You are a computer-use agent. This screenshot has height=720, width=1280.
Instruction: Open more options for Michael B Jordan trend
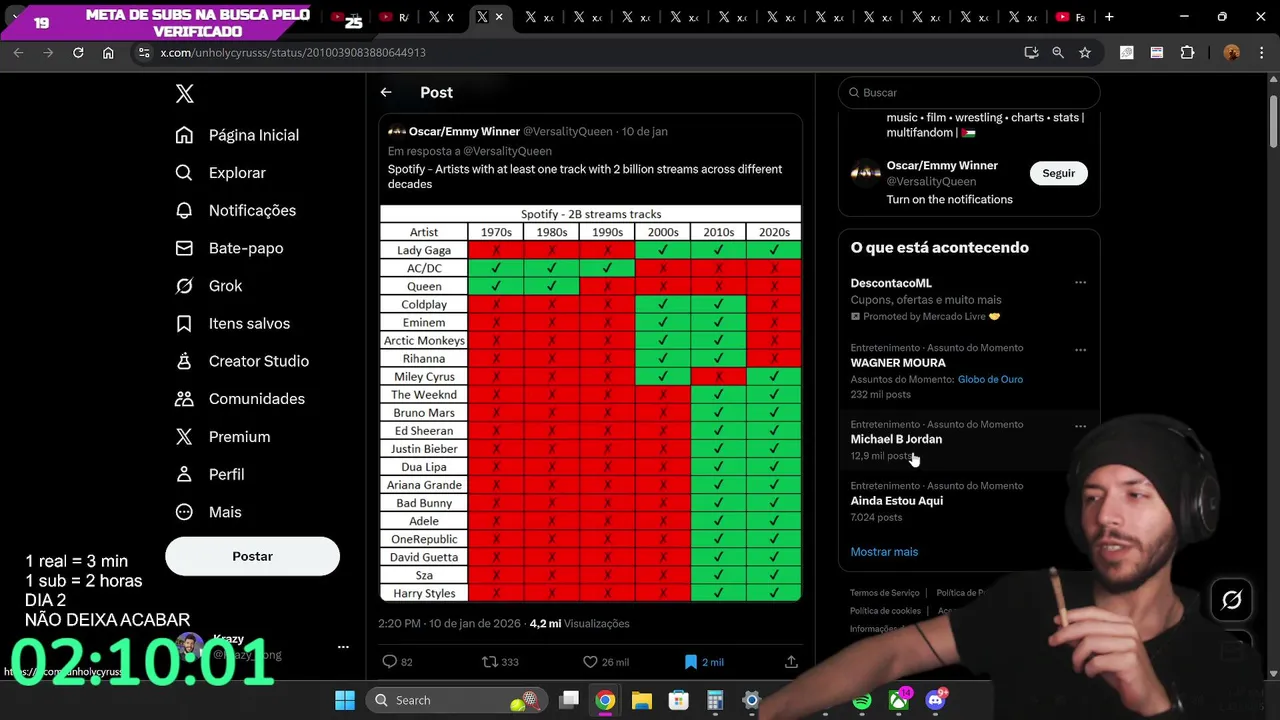coord(1080,426)
